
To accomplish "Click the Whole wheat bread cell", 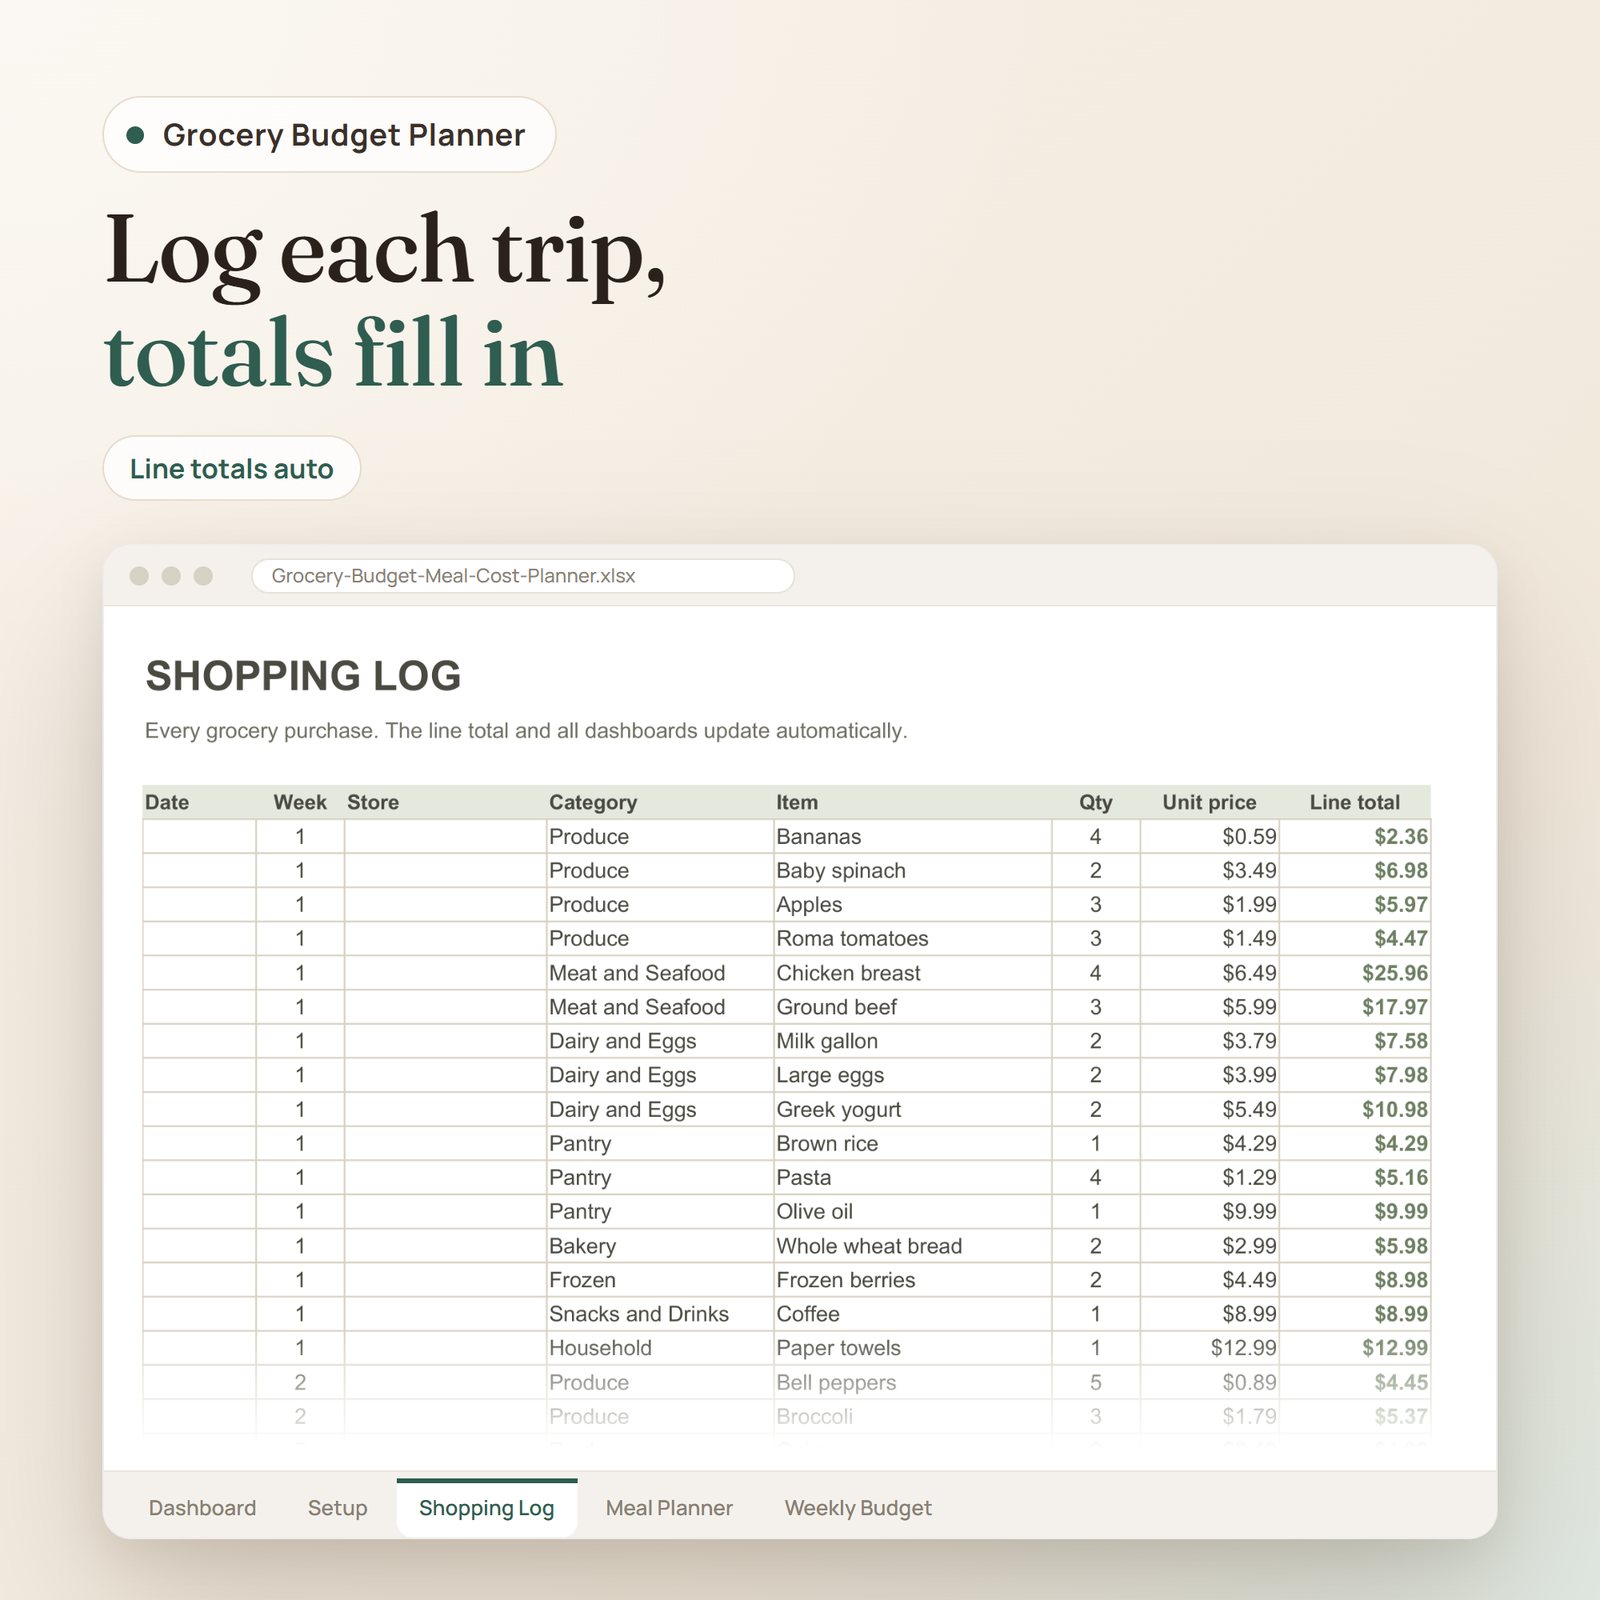I will (912, 1246).
